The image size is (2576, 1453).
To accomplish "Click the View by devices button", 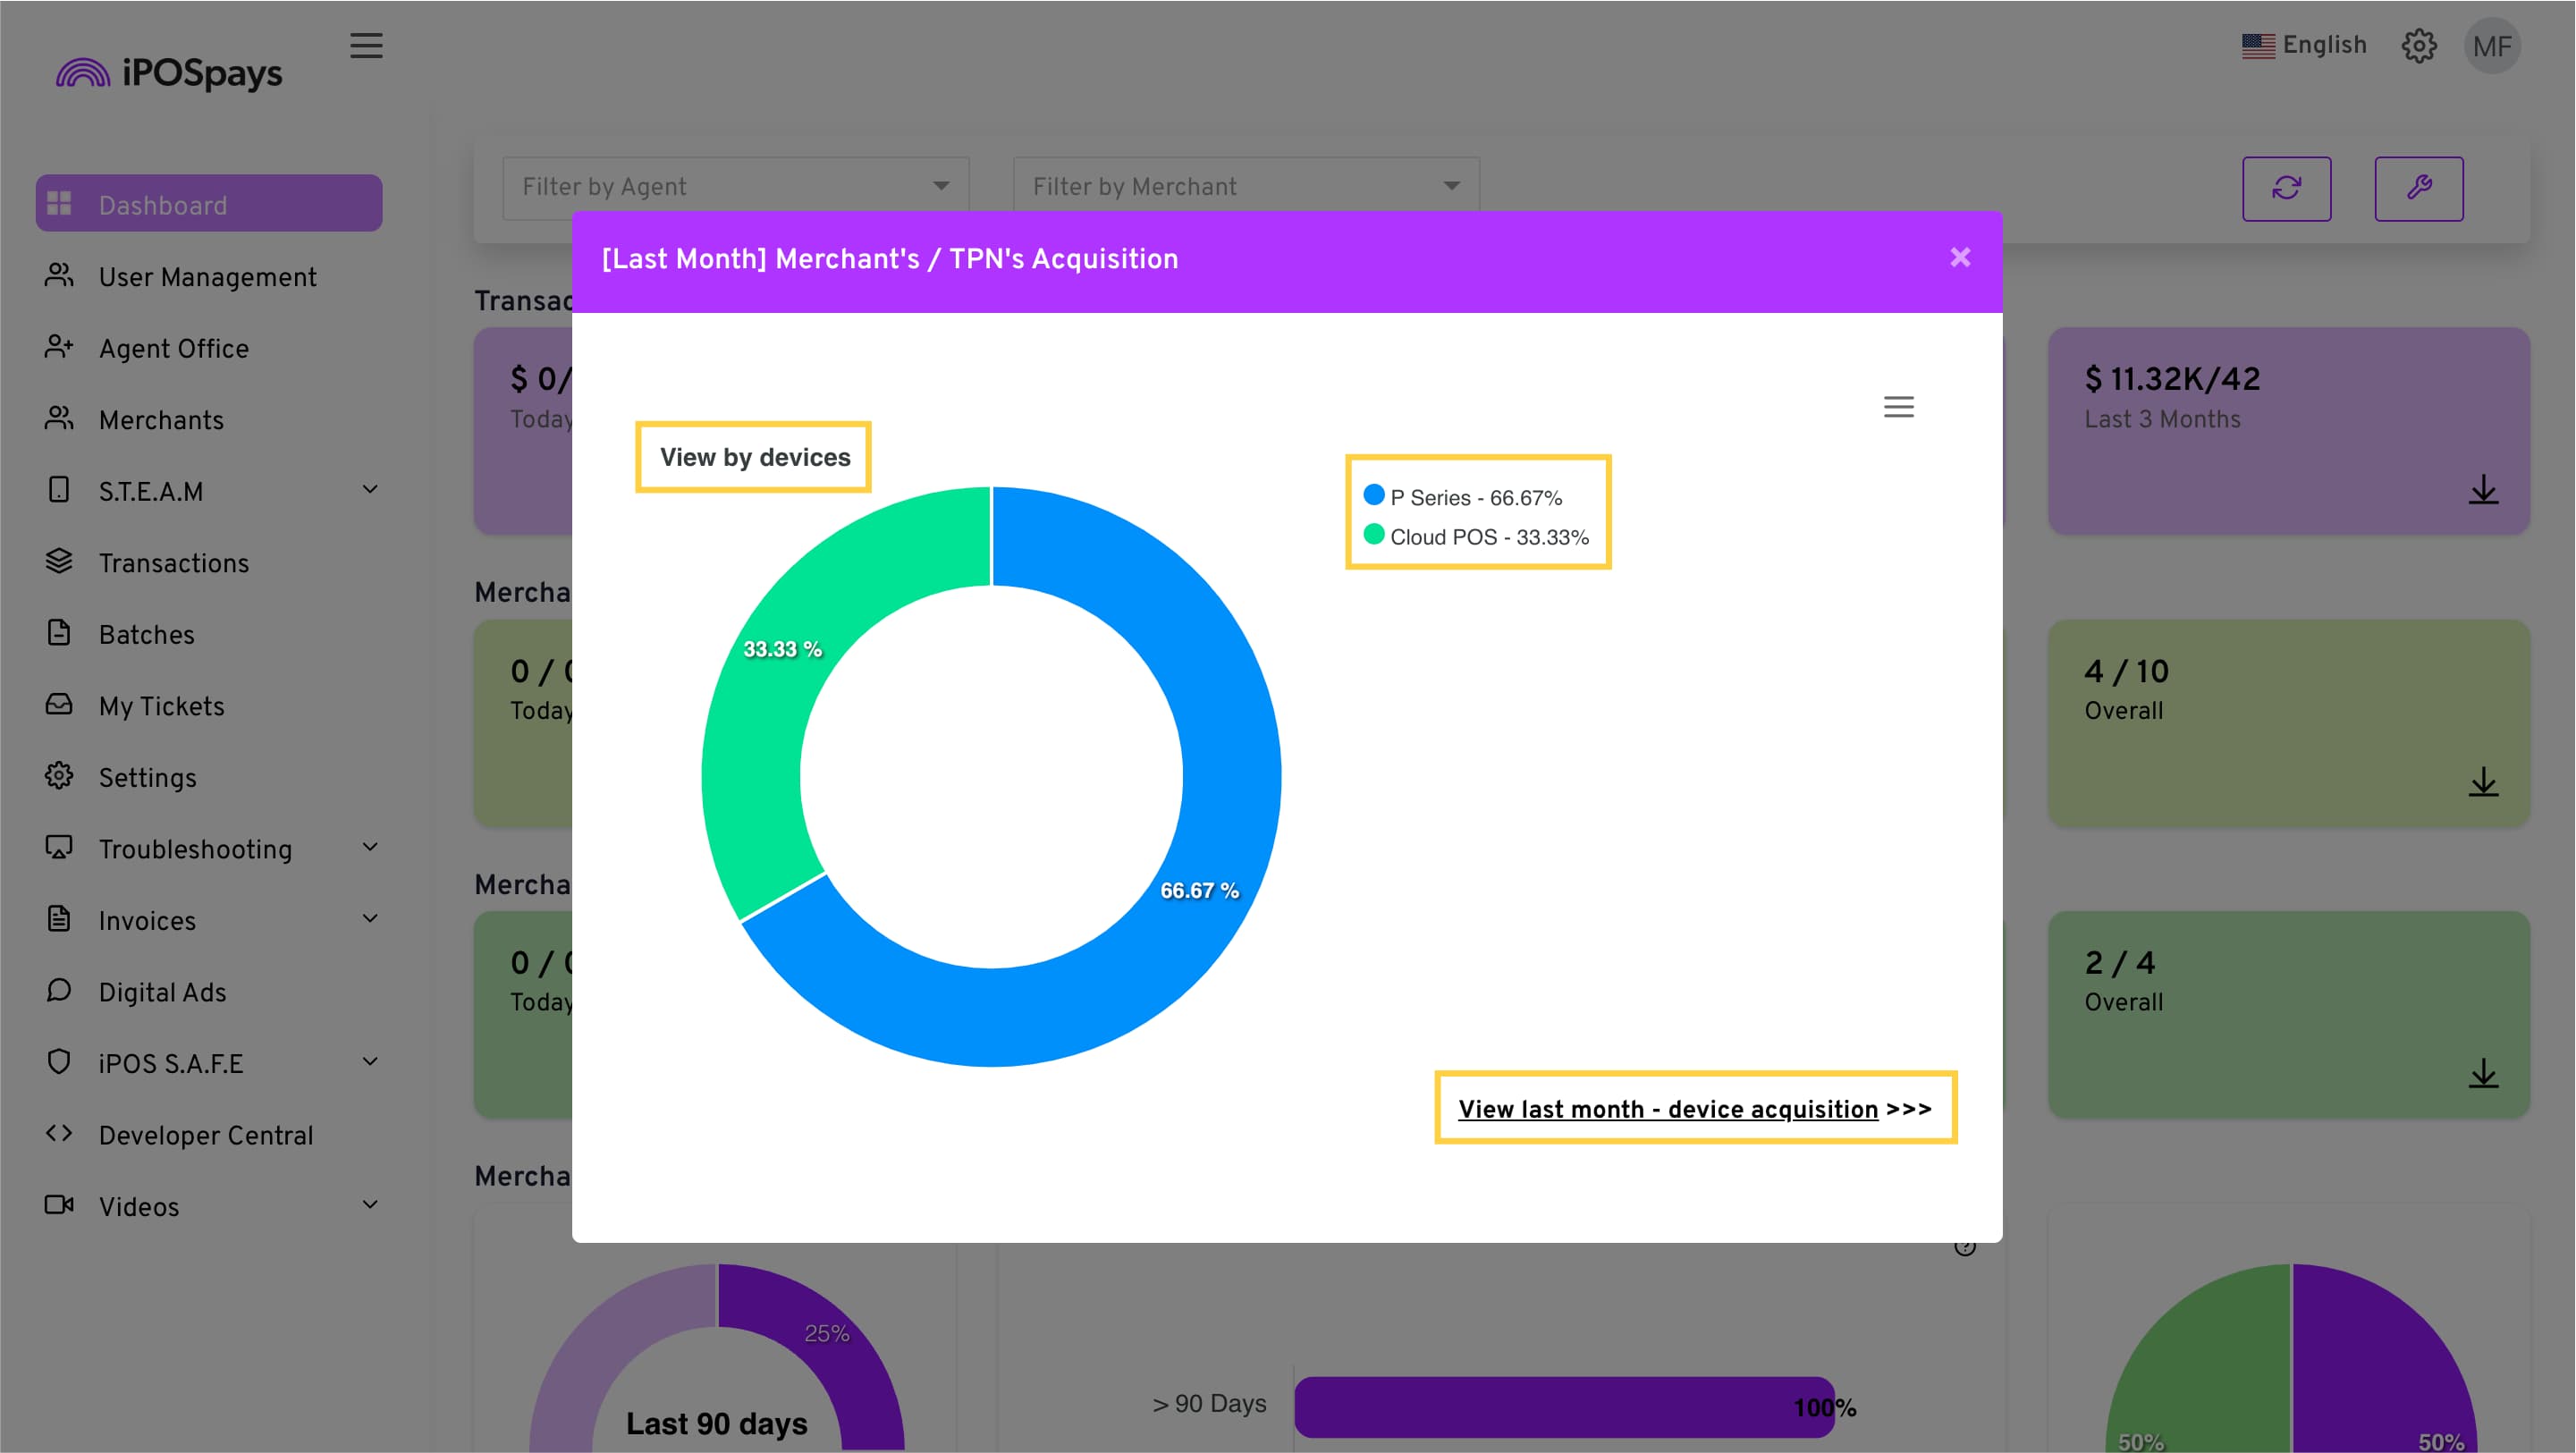I will (754, 457).
